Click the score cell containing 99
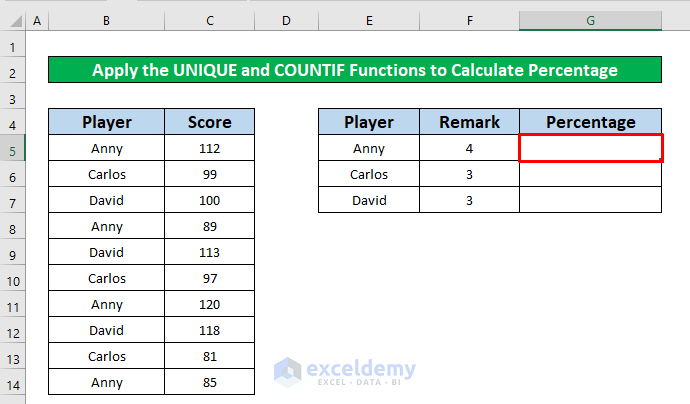 [210, 174]
